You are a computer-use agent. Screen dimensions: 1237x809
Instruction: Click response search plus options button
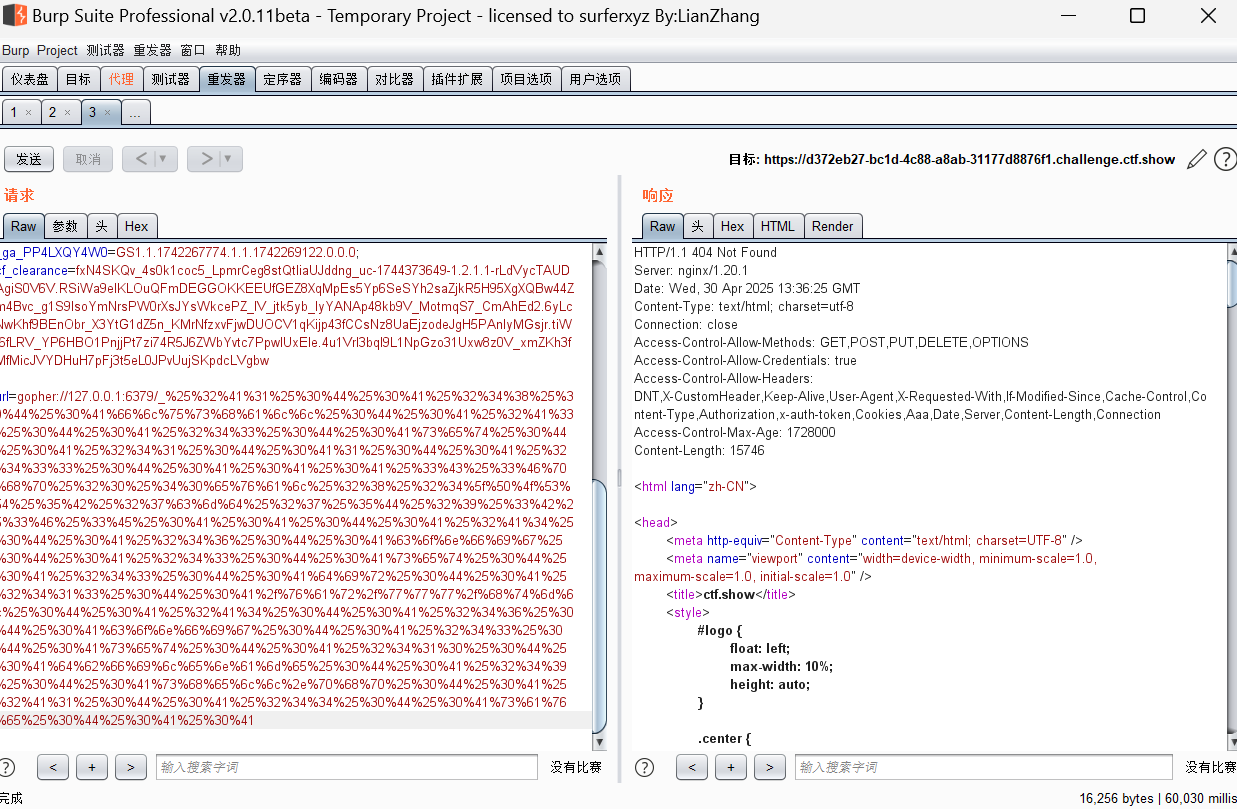730,767
